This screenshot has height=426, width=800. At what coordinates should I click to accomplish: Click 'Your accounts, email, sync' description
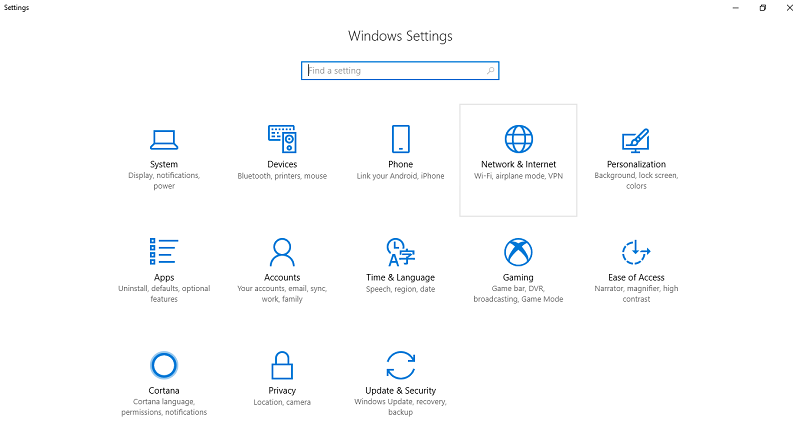point(282,294)
